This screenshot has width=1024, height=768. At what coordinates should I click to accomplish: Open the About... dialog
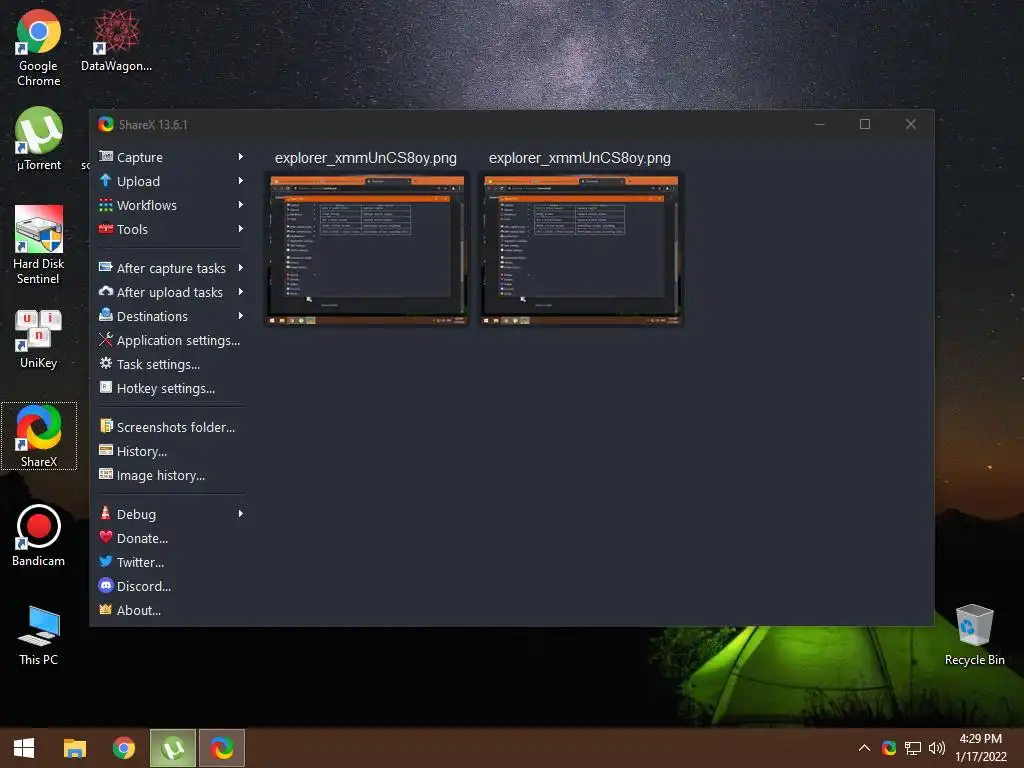[172, 610]
